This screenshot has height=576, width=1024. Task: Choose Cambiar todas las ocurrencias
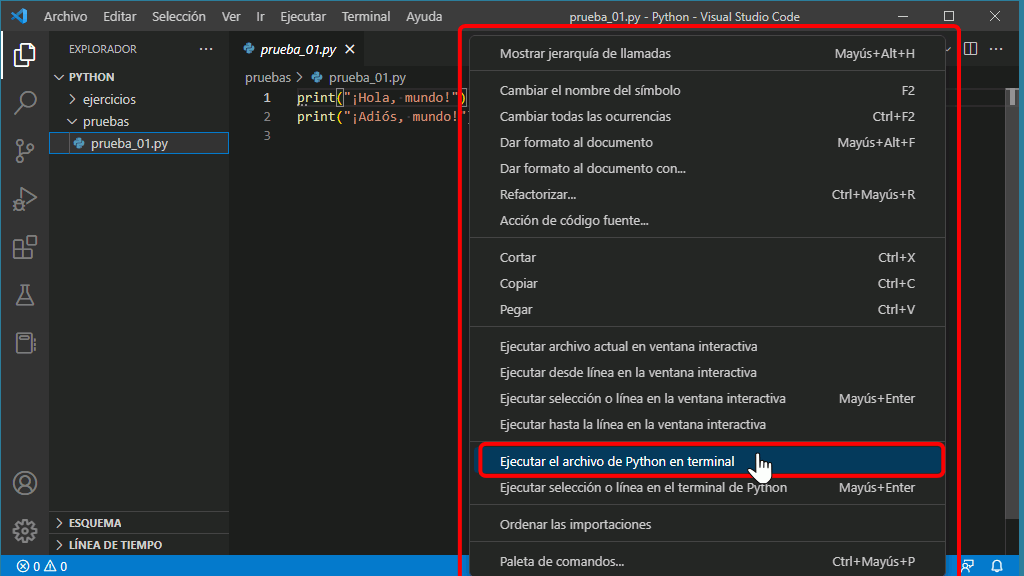coord(707,116)
